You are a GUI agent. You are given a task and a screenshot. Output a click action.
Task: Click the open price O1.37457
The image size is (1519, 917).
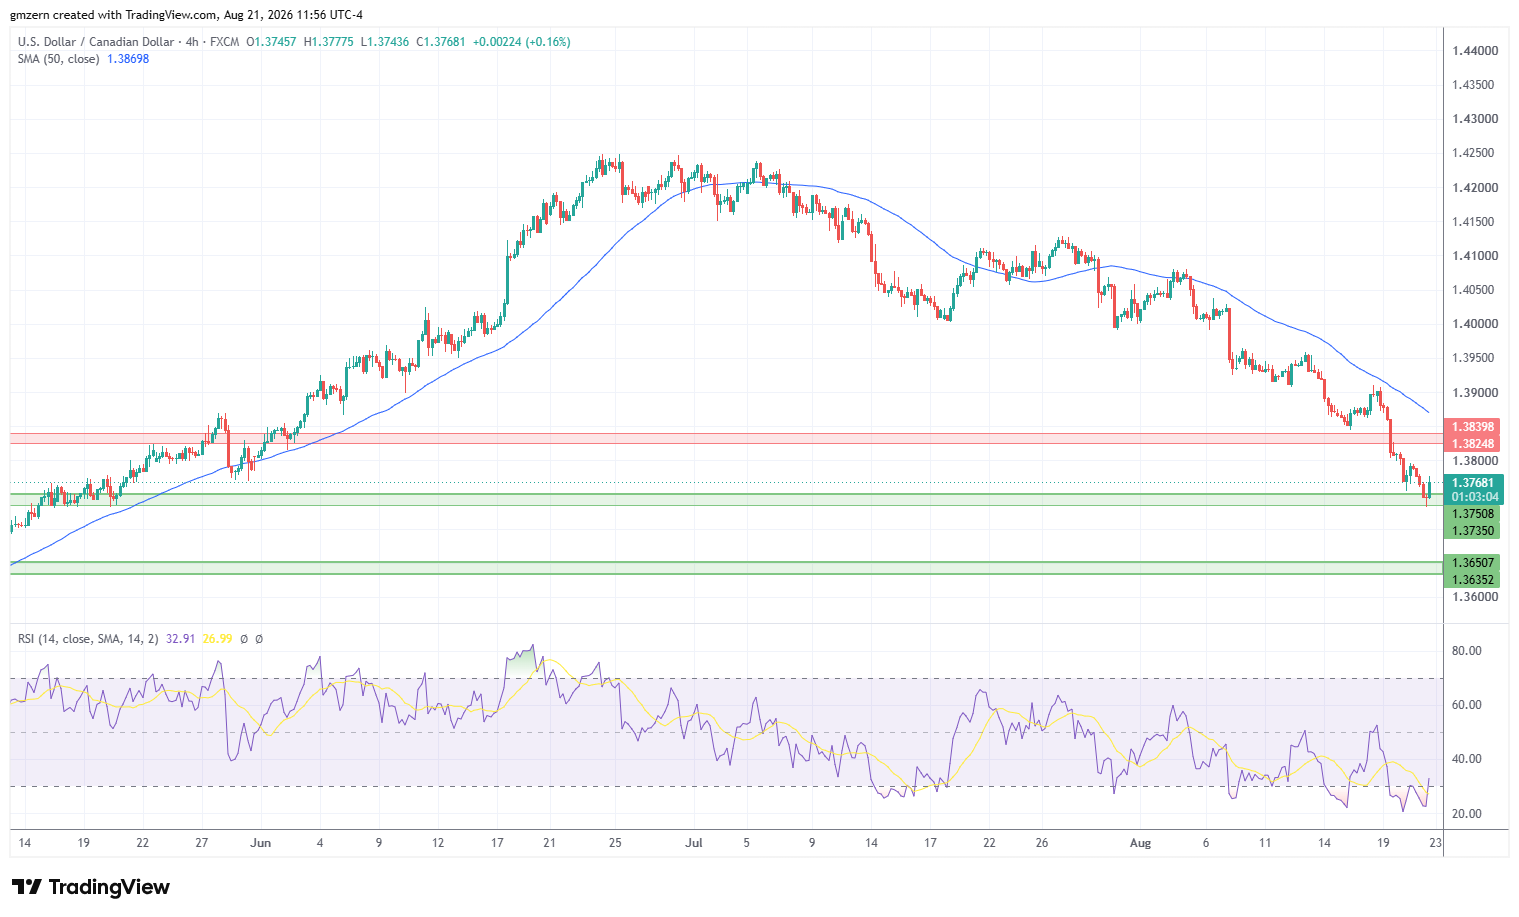[x=271, y=42]
